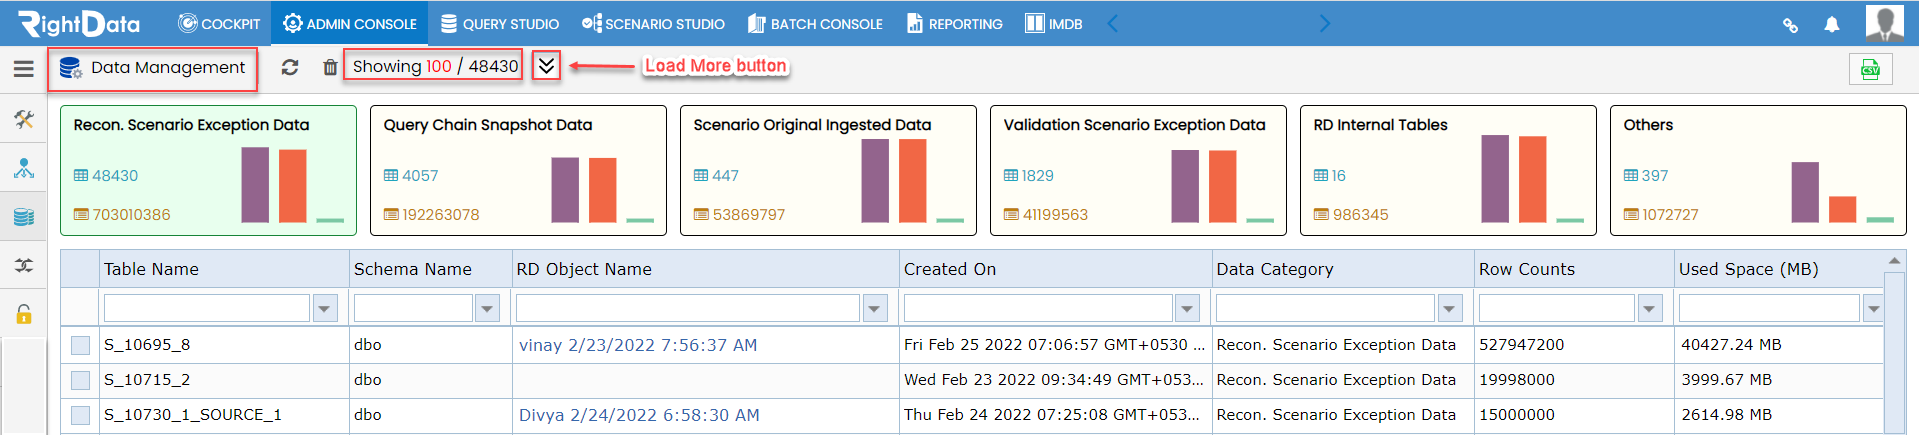Check the box for S_10695_8 row
Image resolution: width=1919 pixels, height=435 pixels.
tap(81, 345)
